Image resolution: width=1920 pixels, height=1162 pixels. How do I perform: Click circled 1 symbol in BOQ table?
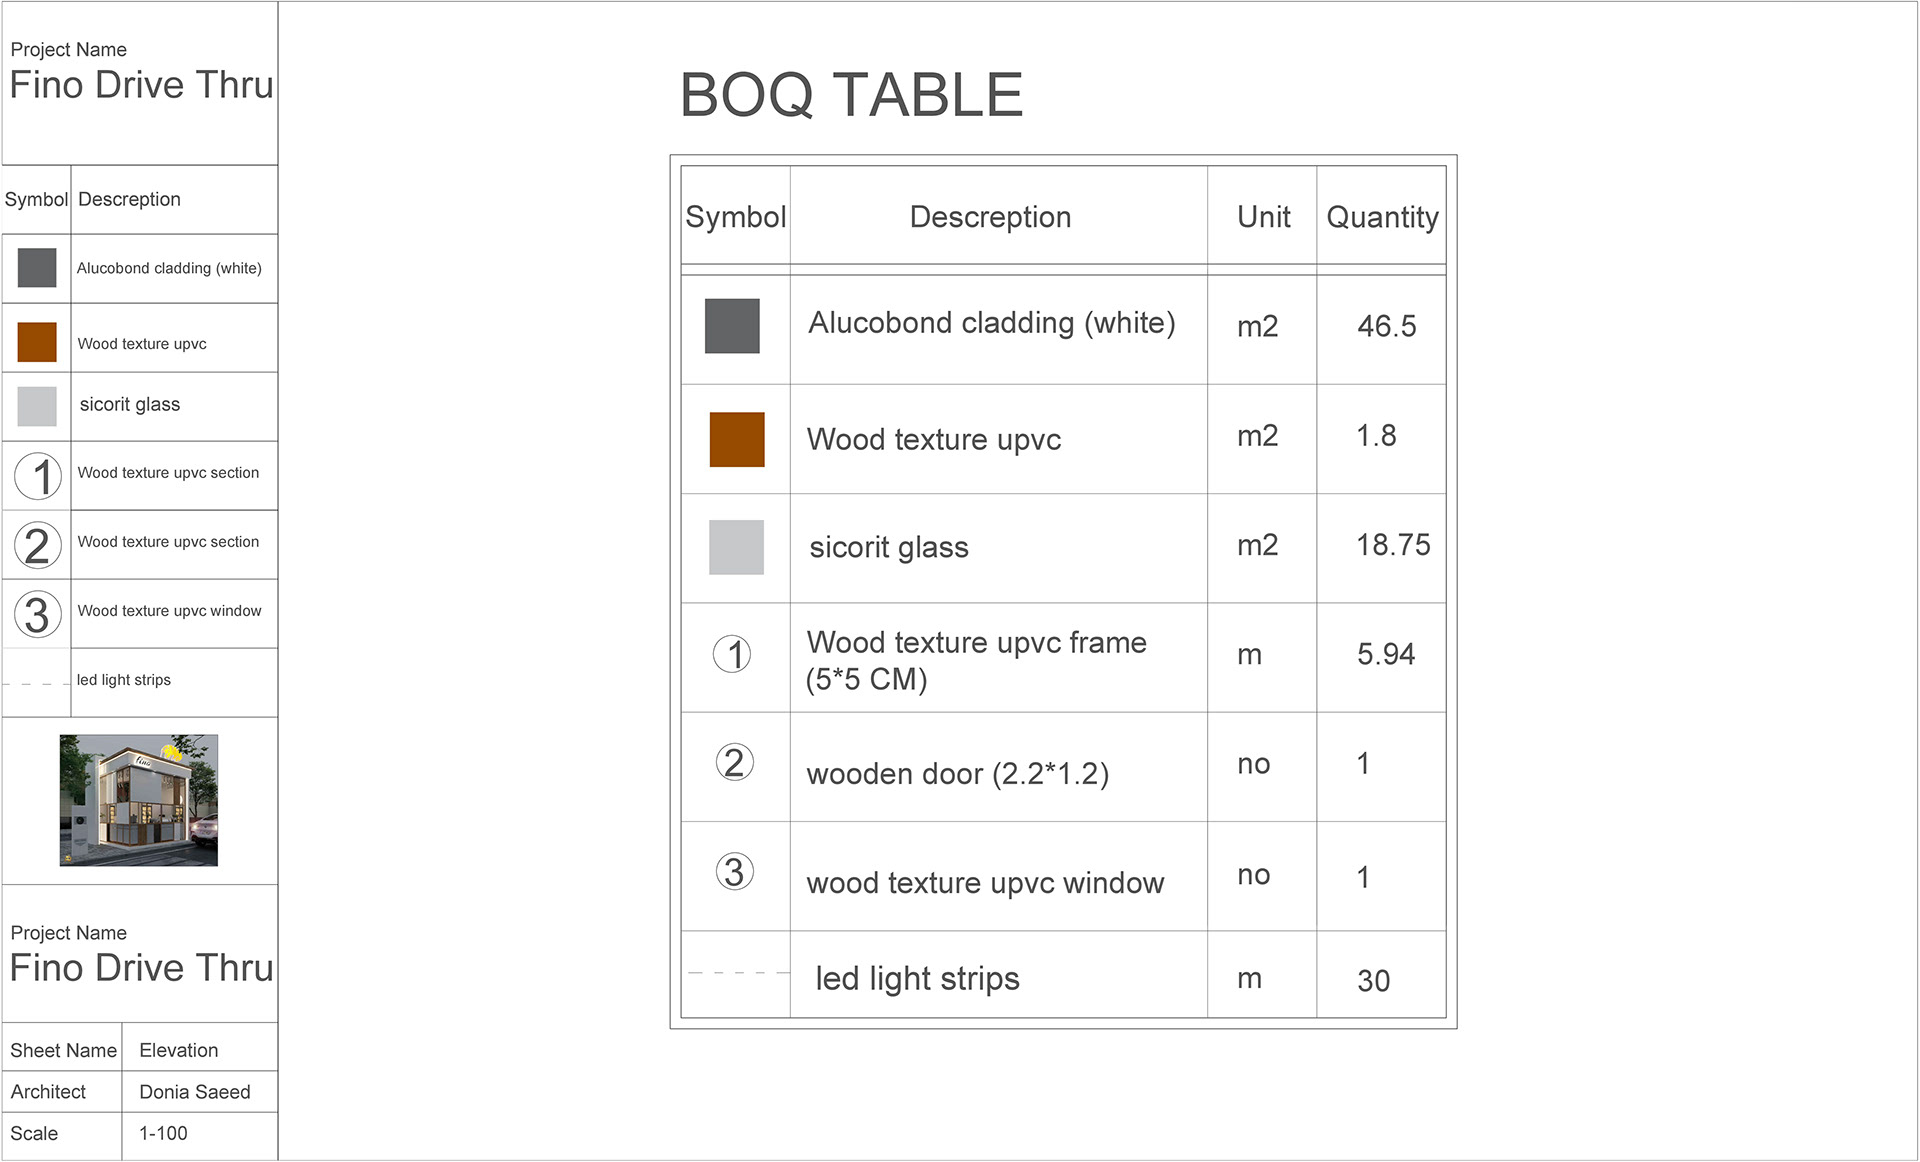732,654
